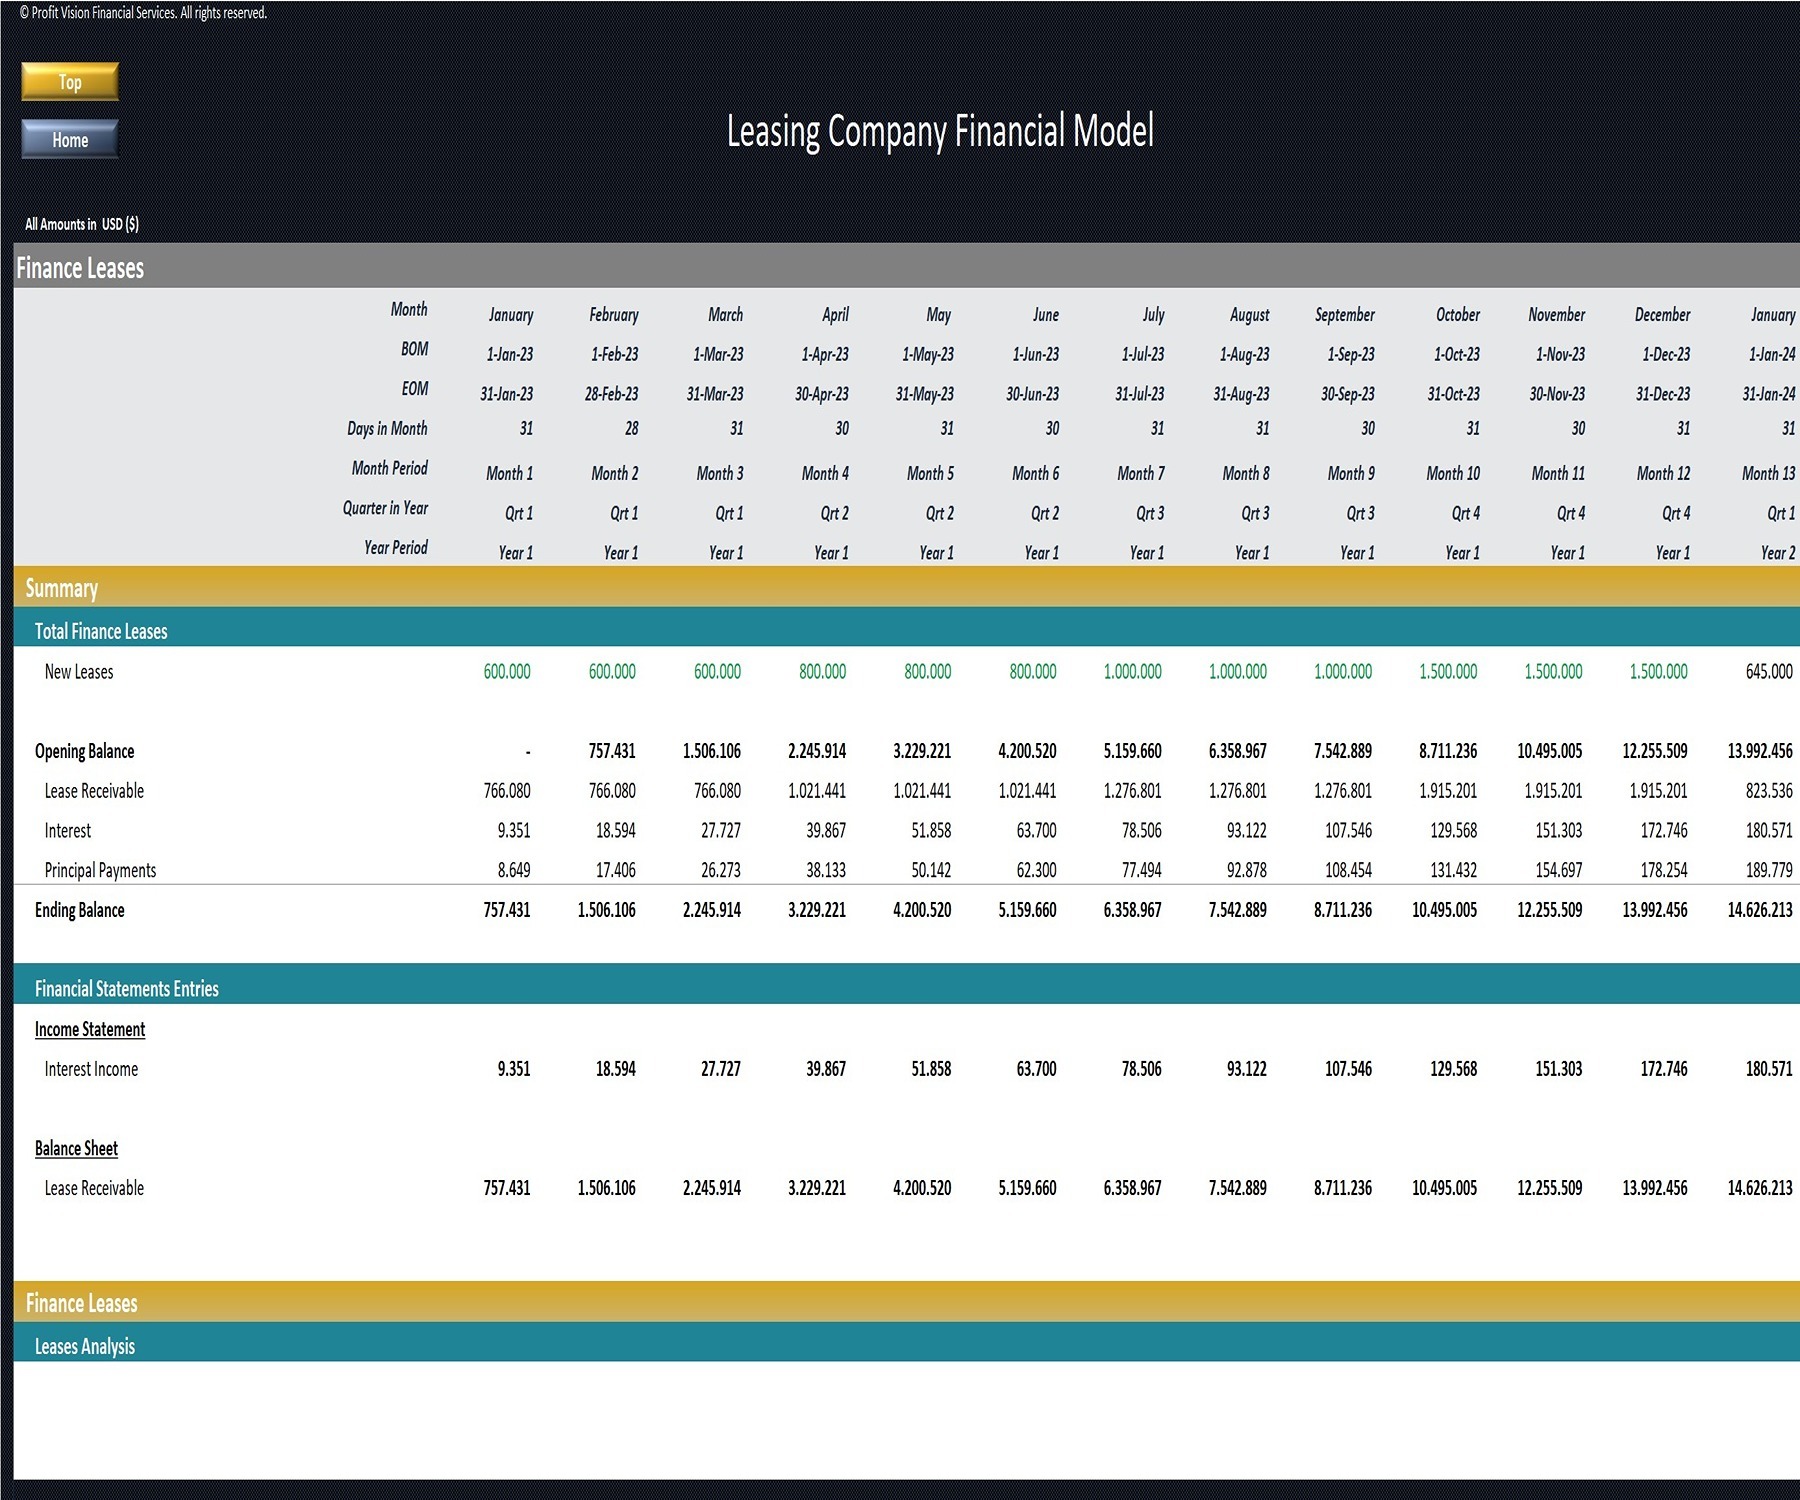Select the Principal Payments row label
This screenshot has height=1500, width=1800.
[x=98, y=870]
